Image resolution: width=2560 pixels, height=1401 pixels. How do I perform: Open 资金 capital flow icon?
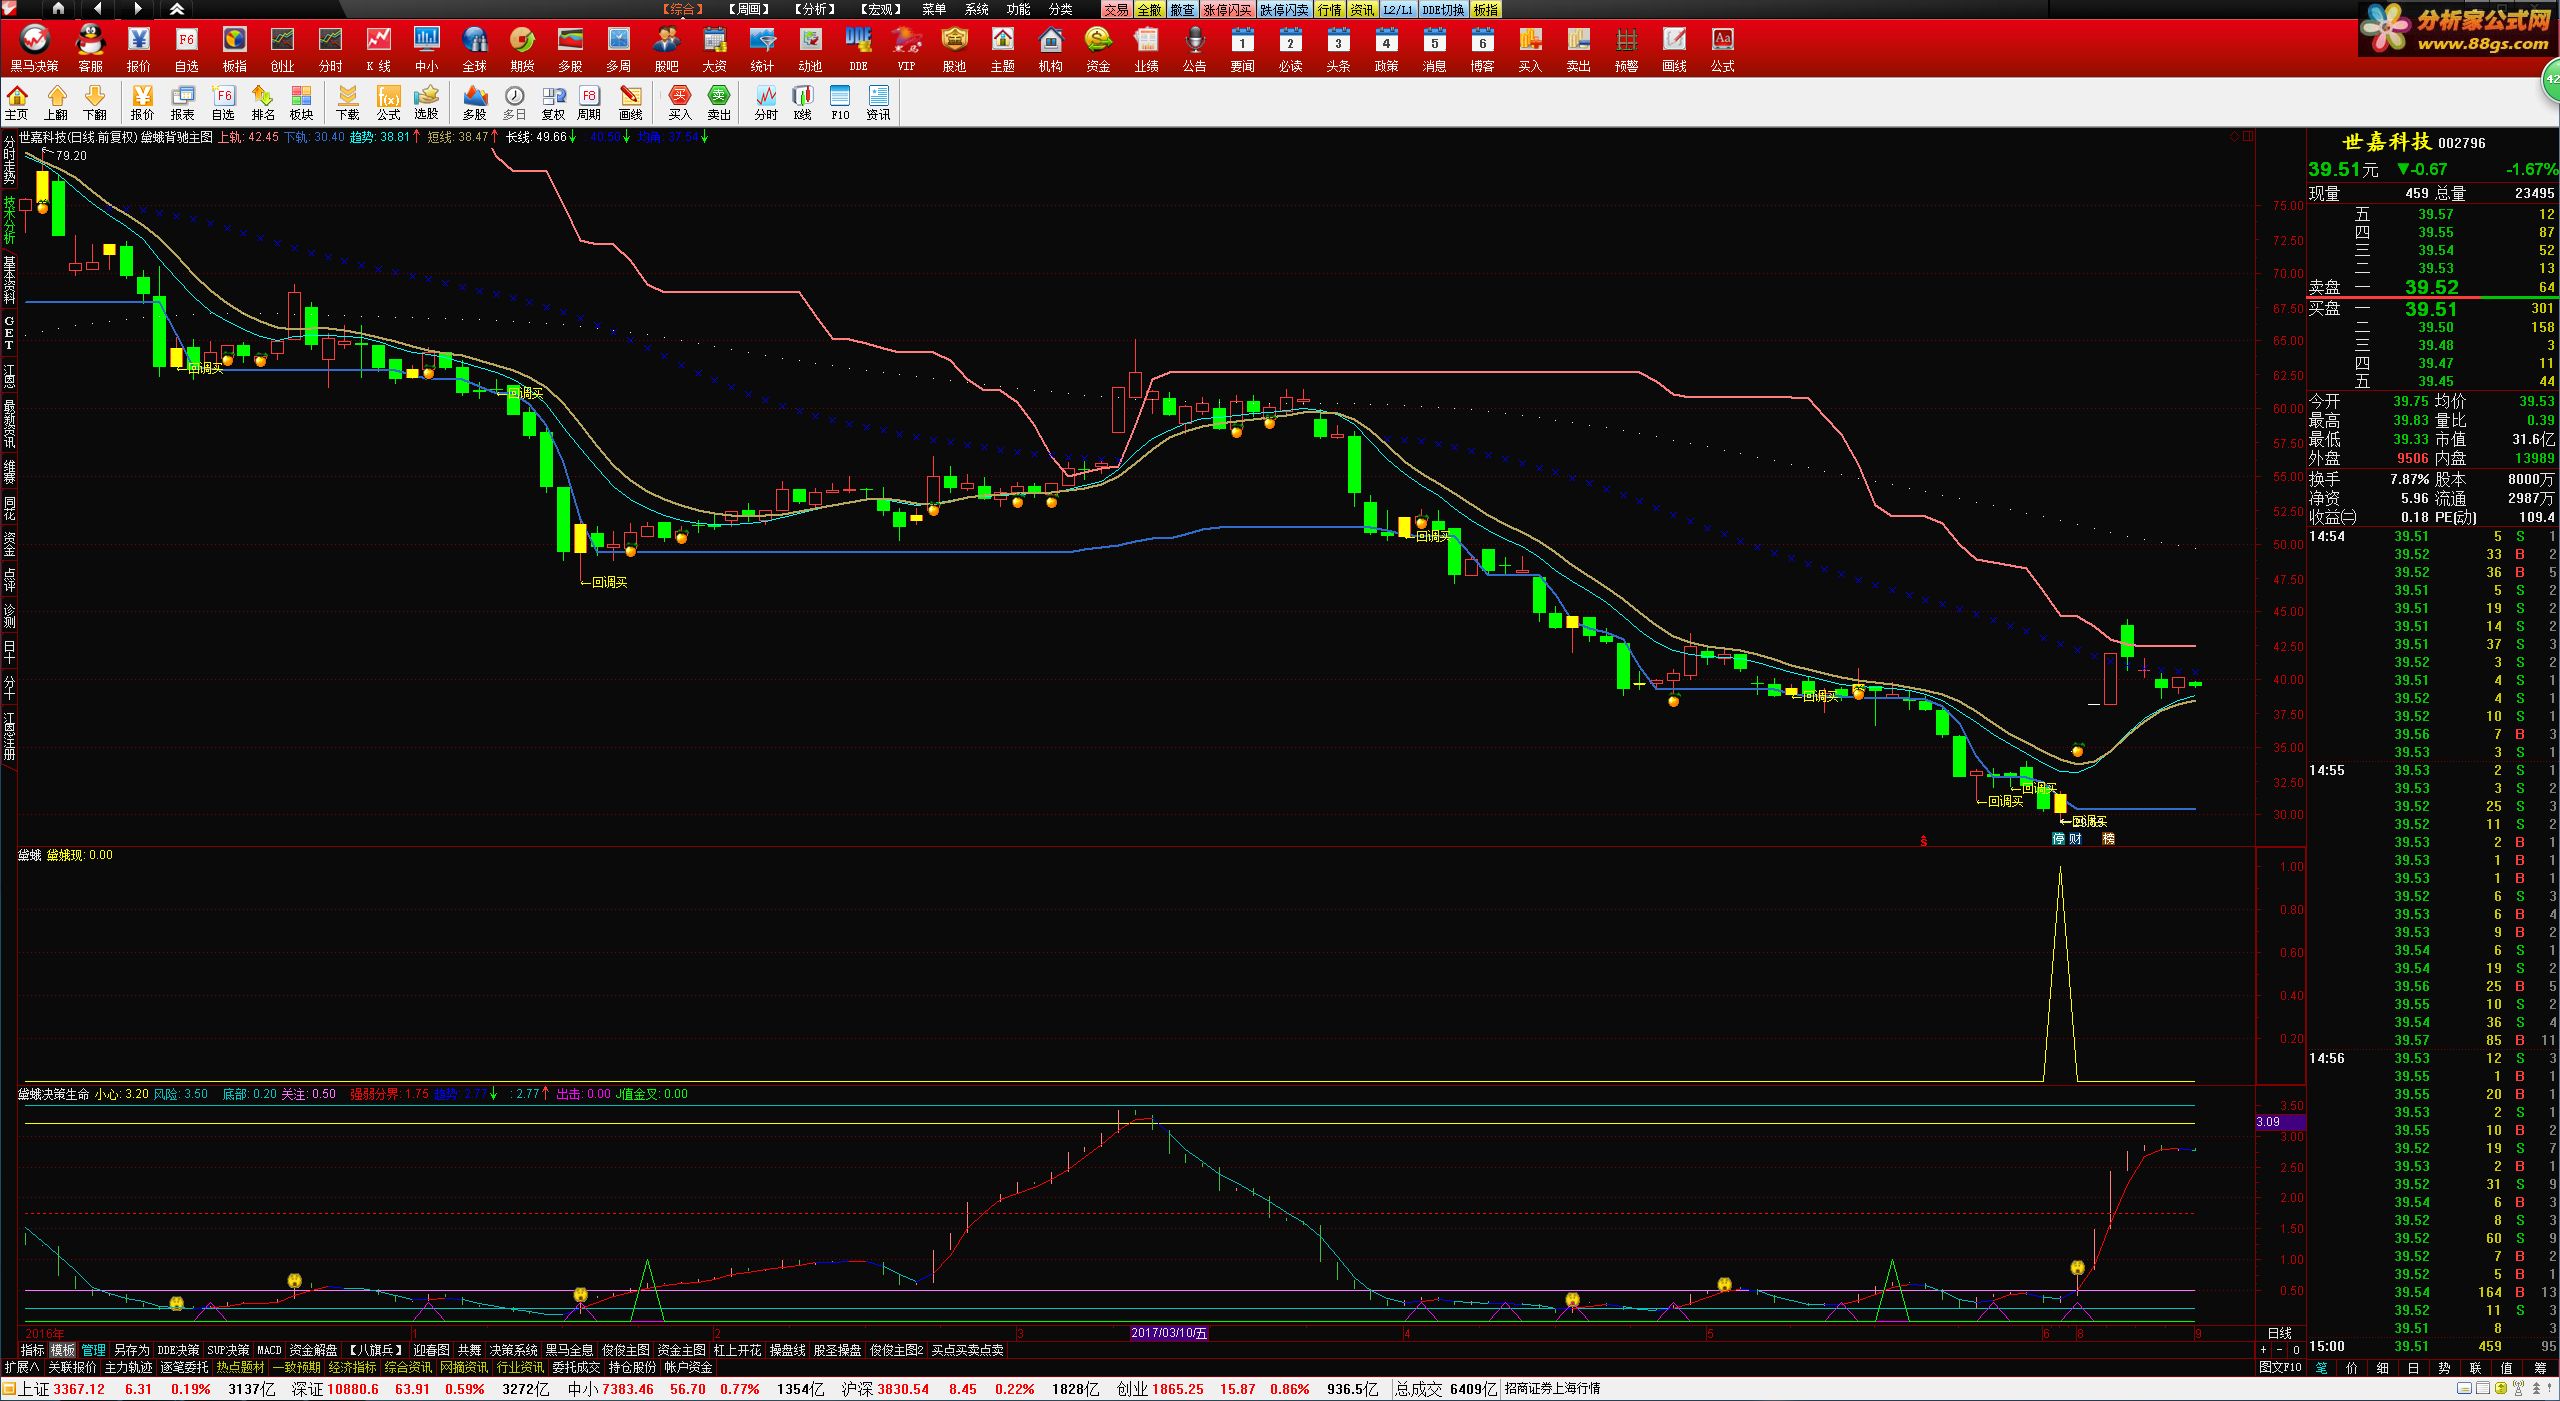pyautogui.click(x=1098, y=48)
